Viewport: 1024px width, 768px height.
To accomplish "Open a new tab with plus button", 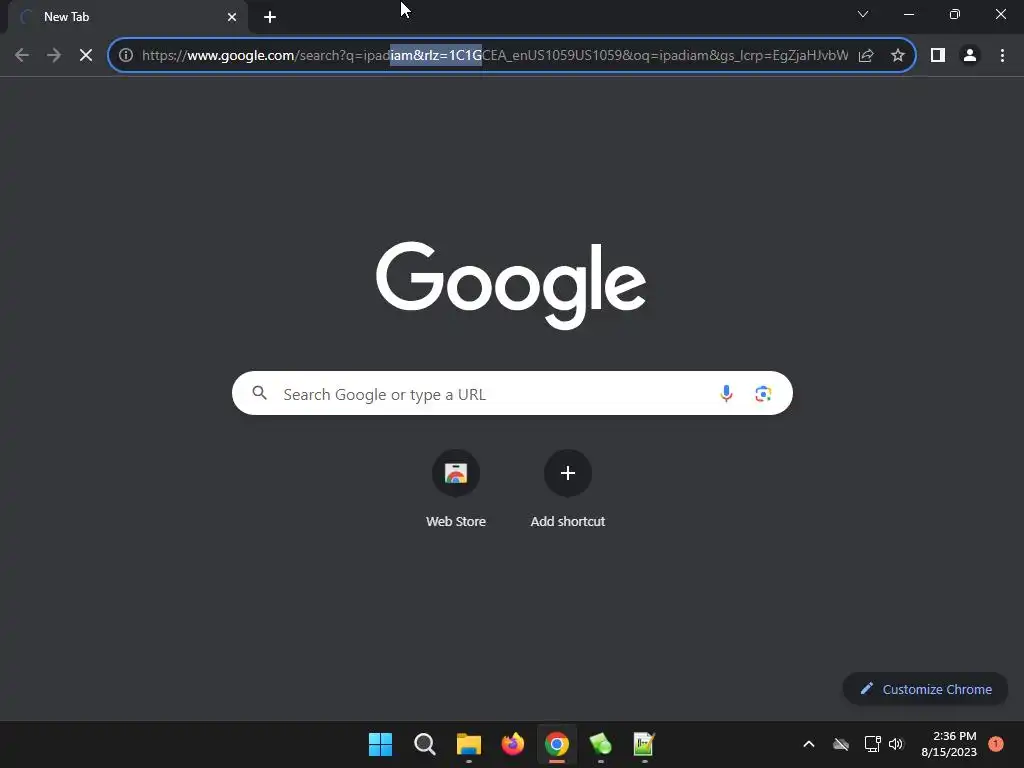I will pos(270,17).
